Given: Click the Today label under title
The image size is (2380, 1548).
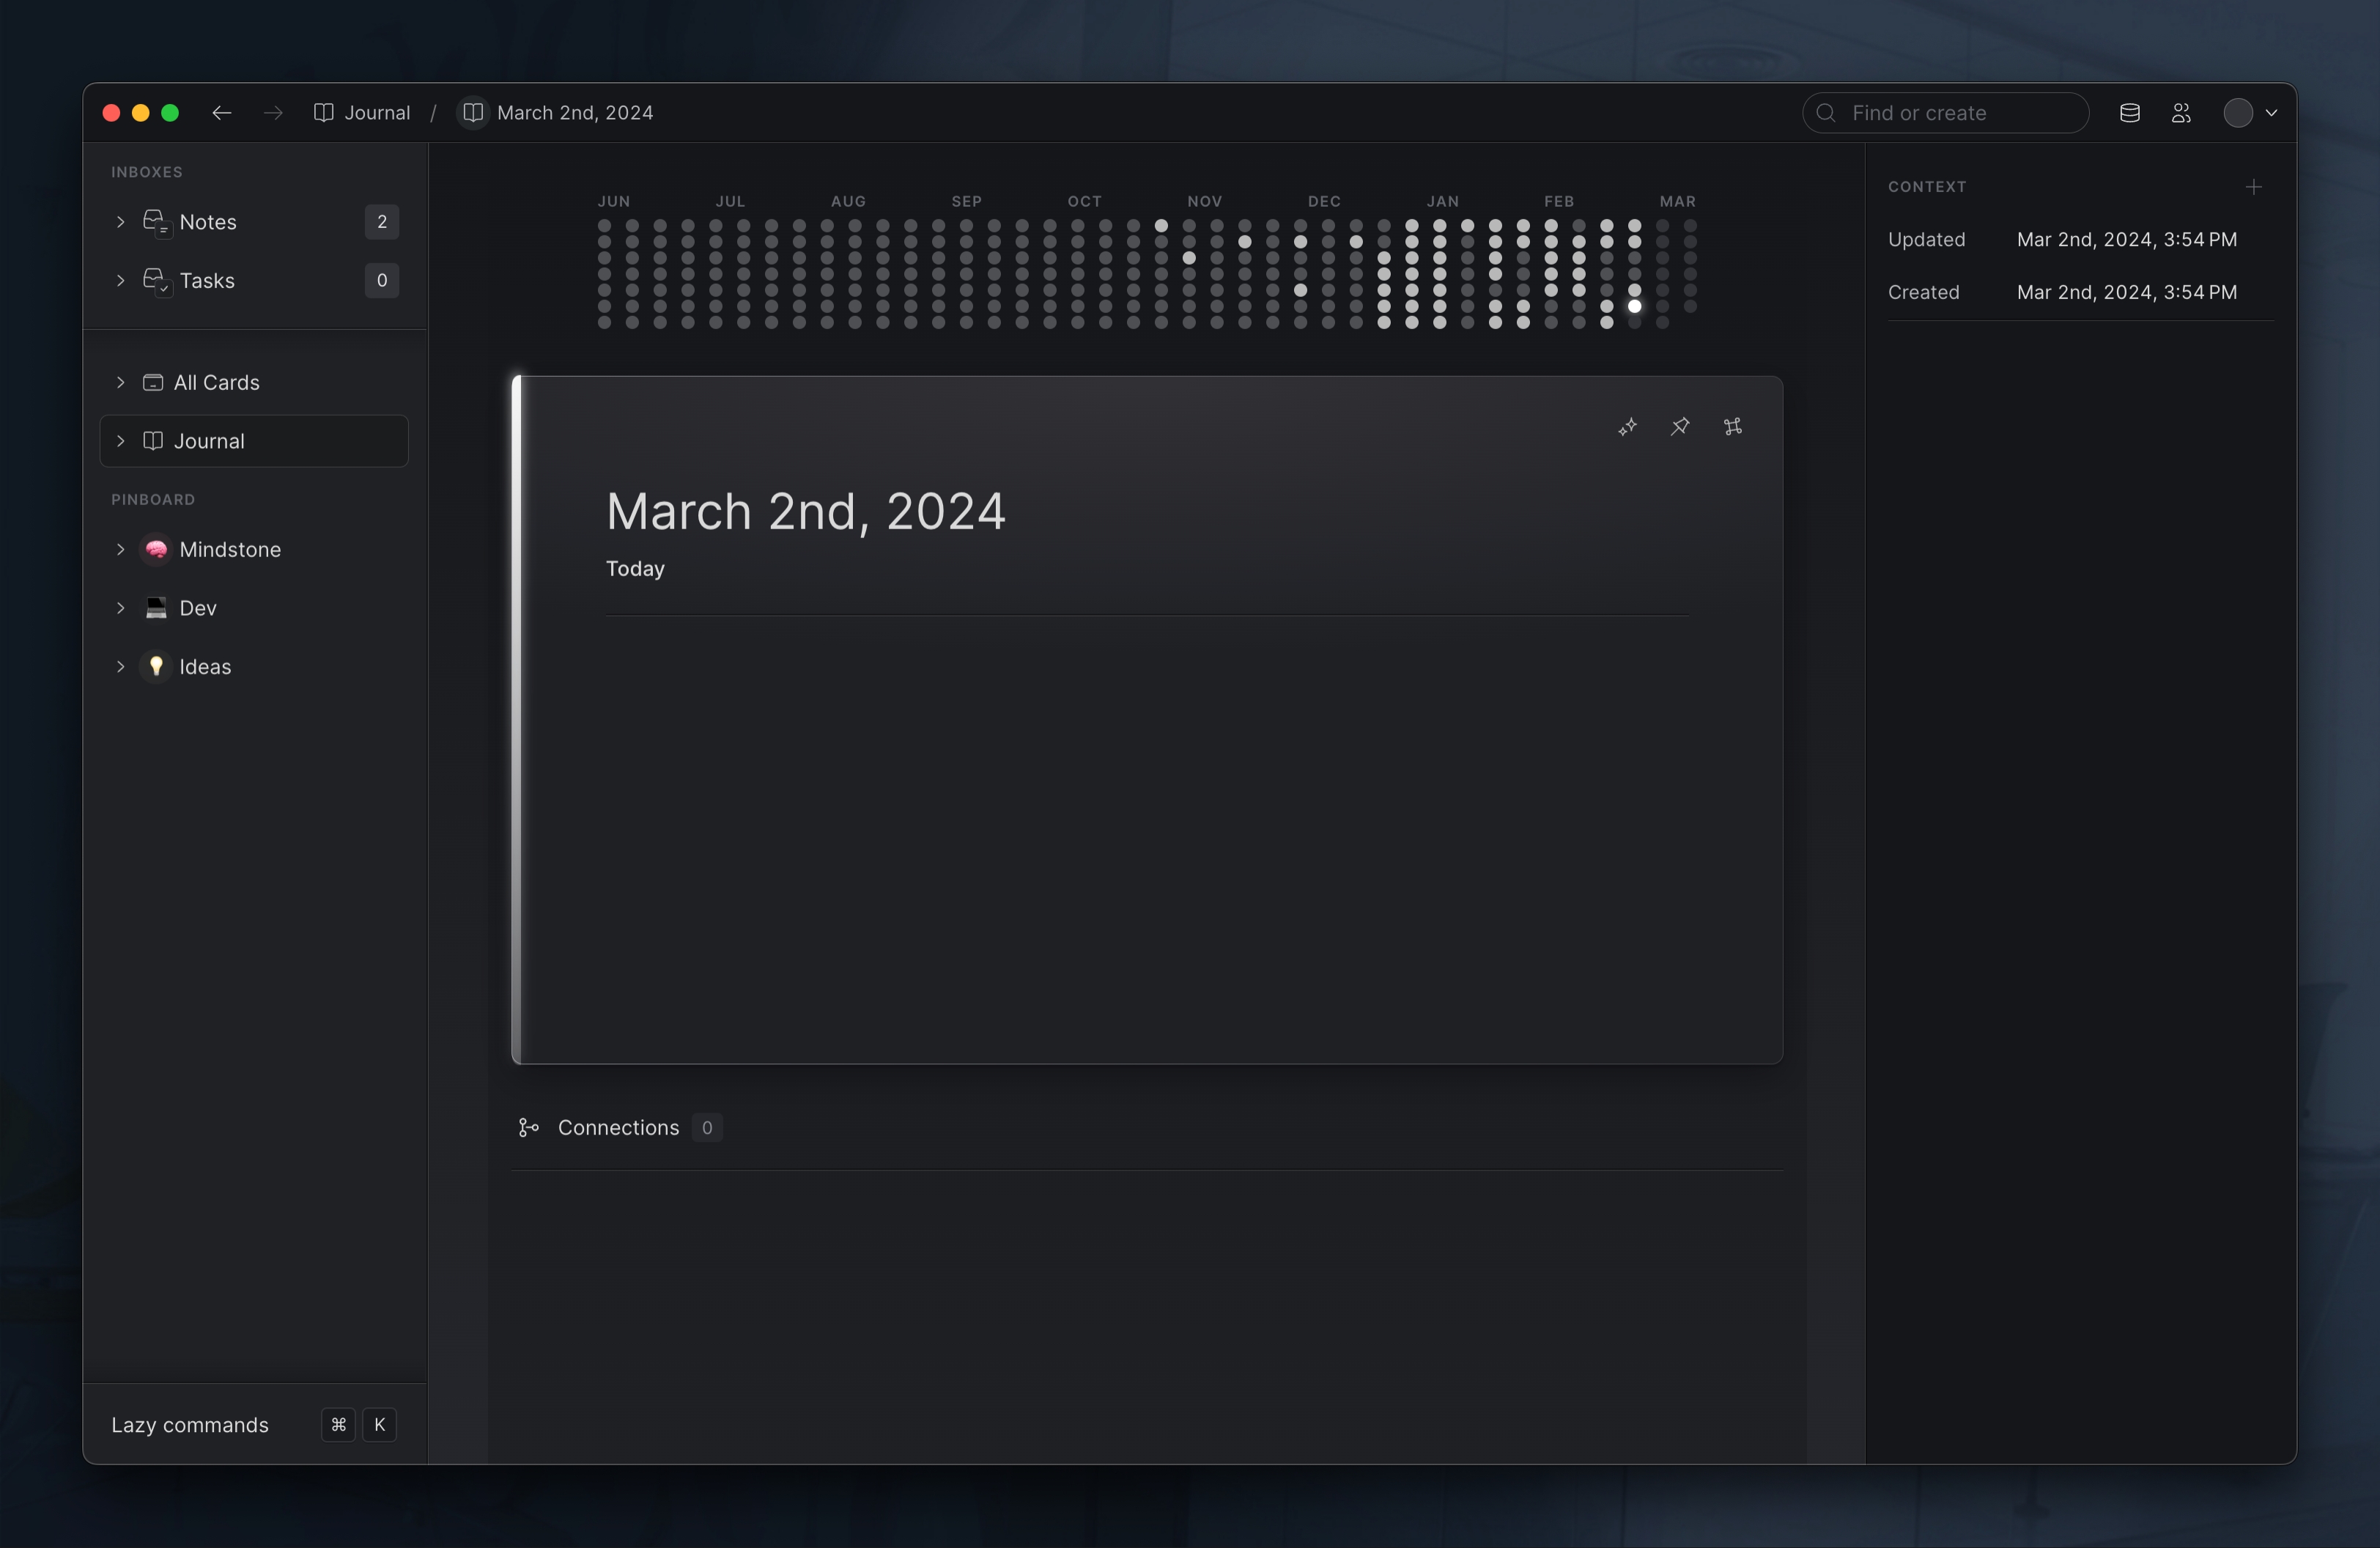Looking at the screenshot, I should (x=635, y=569).
